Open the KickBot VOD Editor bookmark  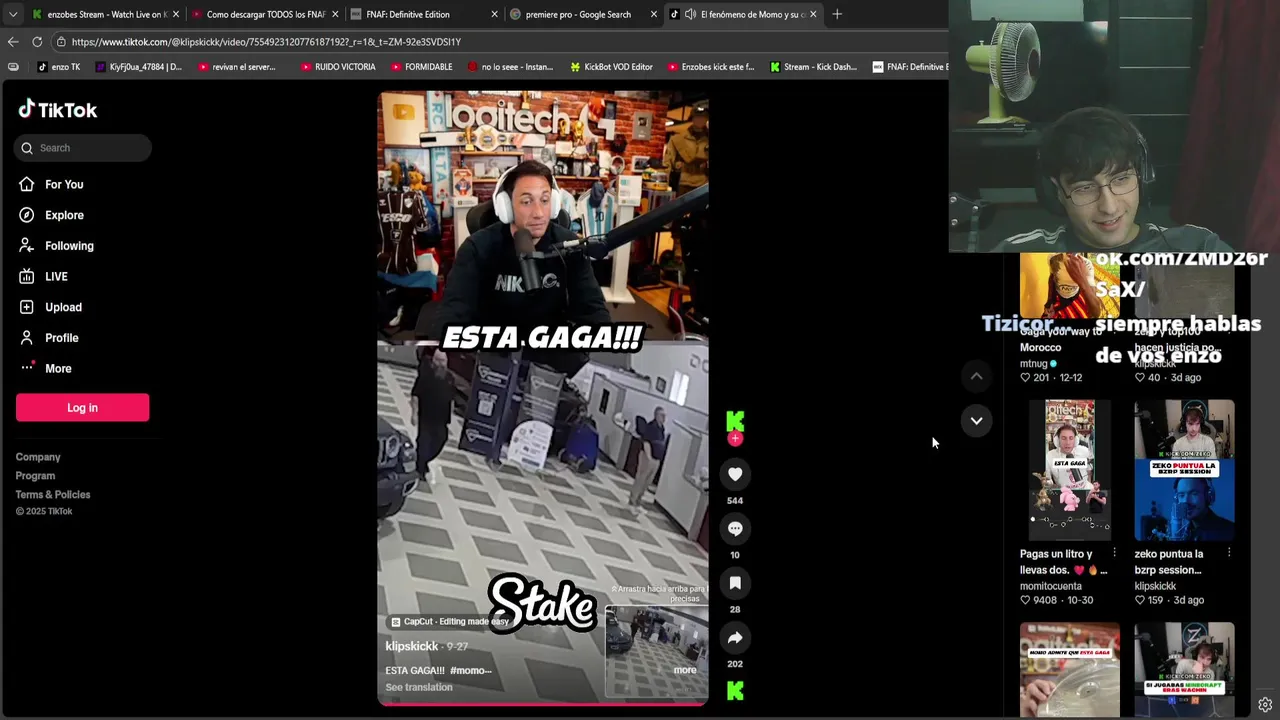611,67
